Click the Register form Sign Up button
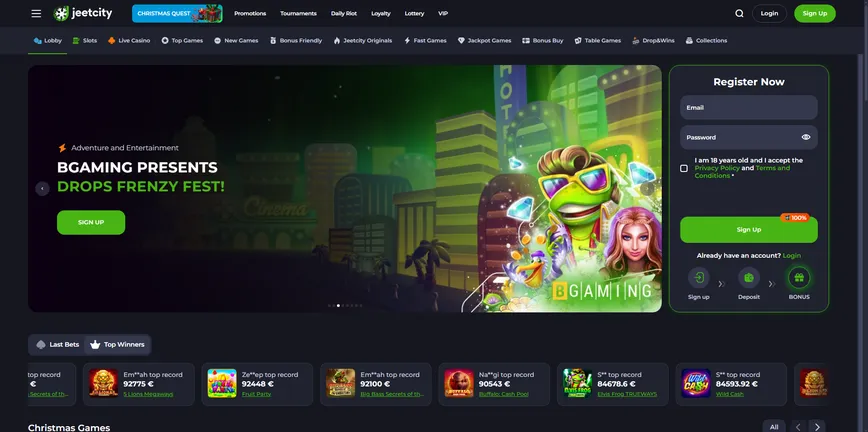The height and width of the screenshot is (432, 868). click(x=748, y=229)
